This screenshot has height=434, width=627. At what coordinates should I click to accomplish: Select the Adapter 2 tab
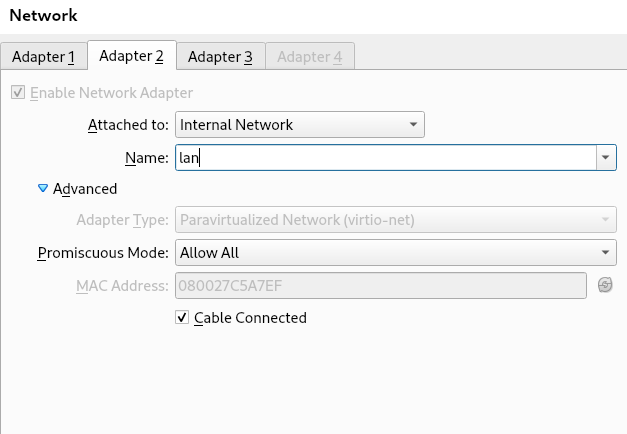131,56
